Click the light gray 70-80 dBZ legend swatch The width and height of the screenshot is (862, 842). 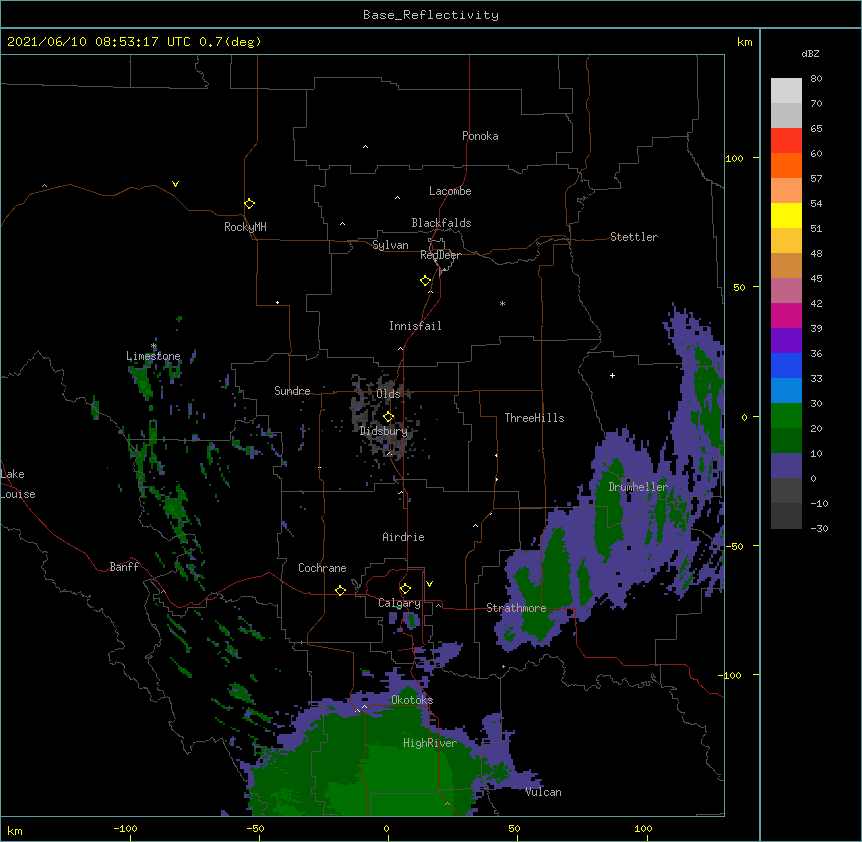pyautogui.click(x=786, y=91)
